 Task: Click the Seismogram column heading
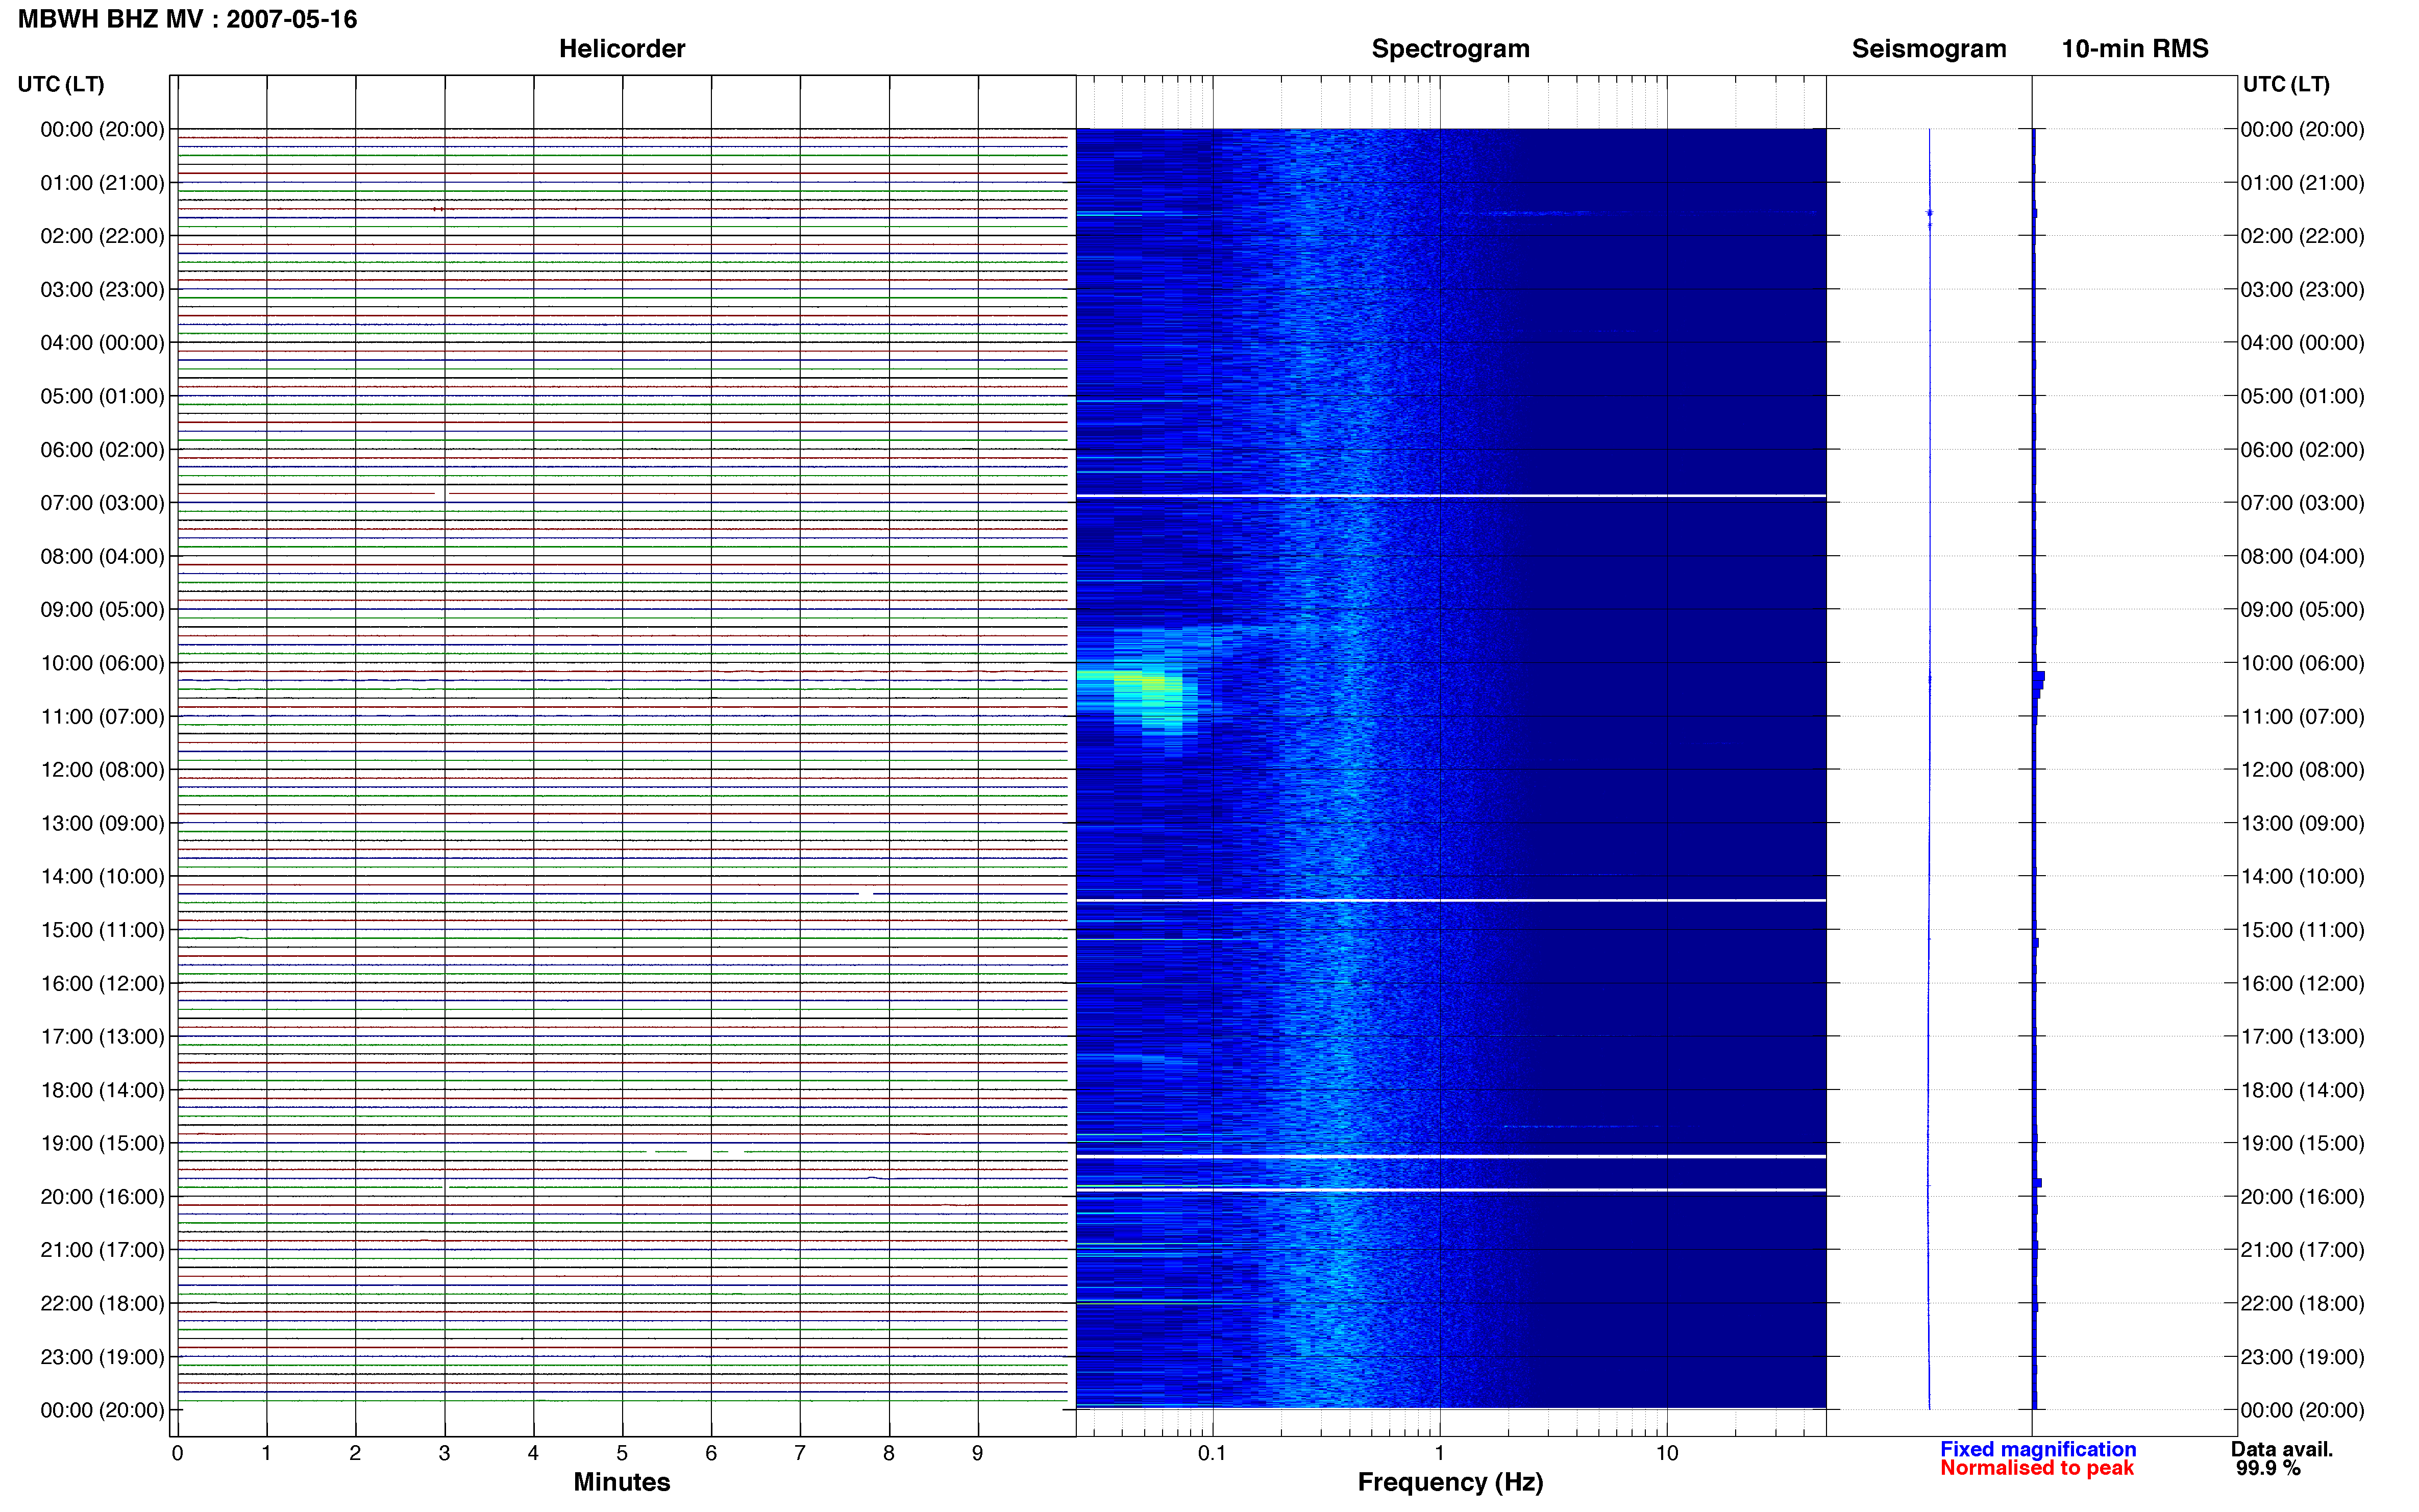pyautogui.click(x=1929, y=49)
